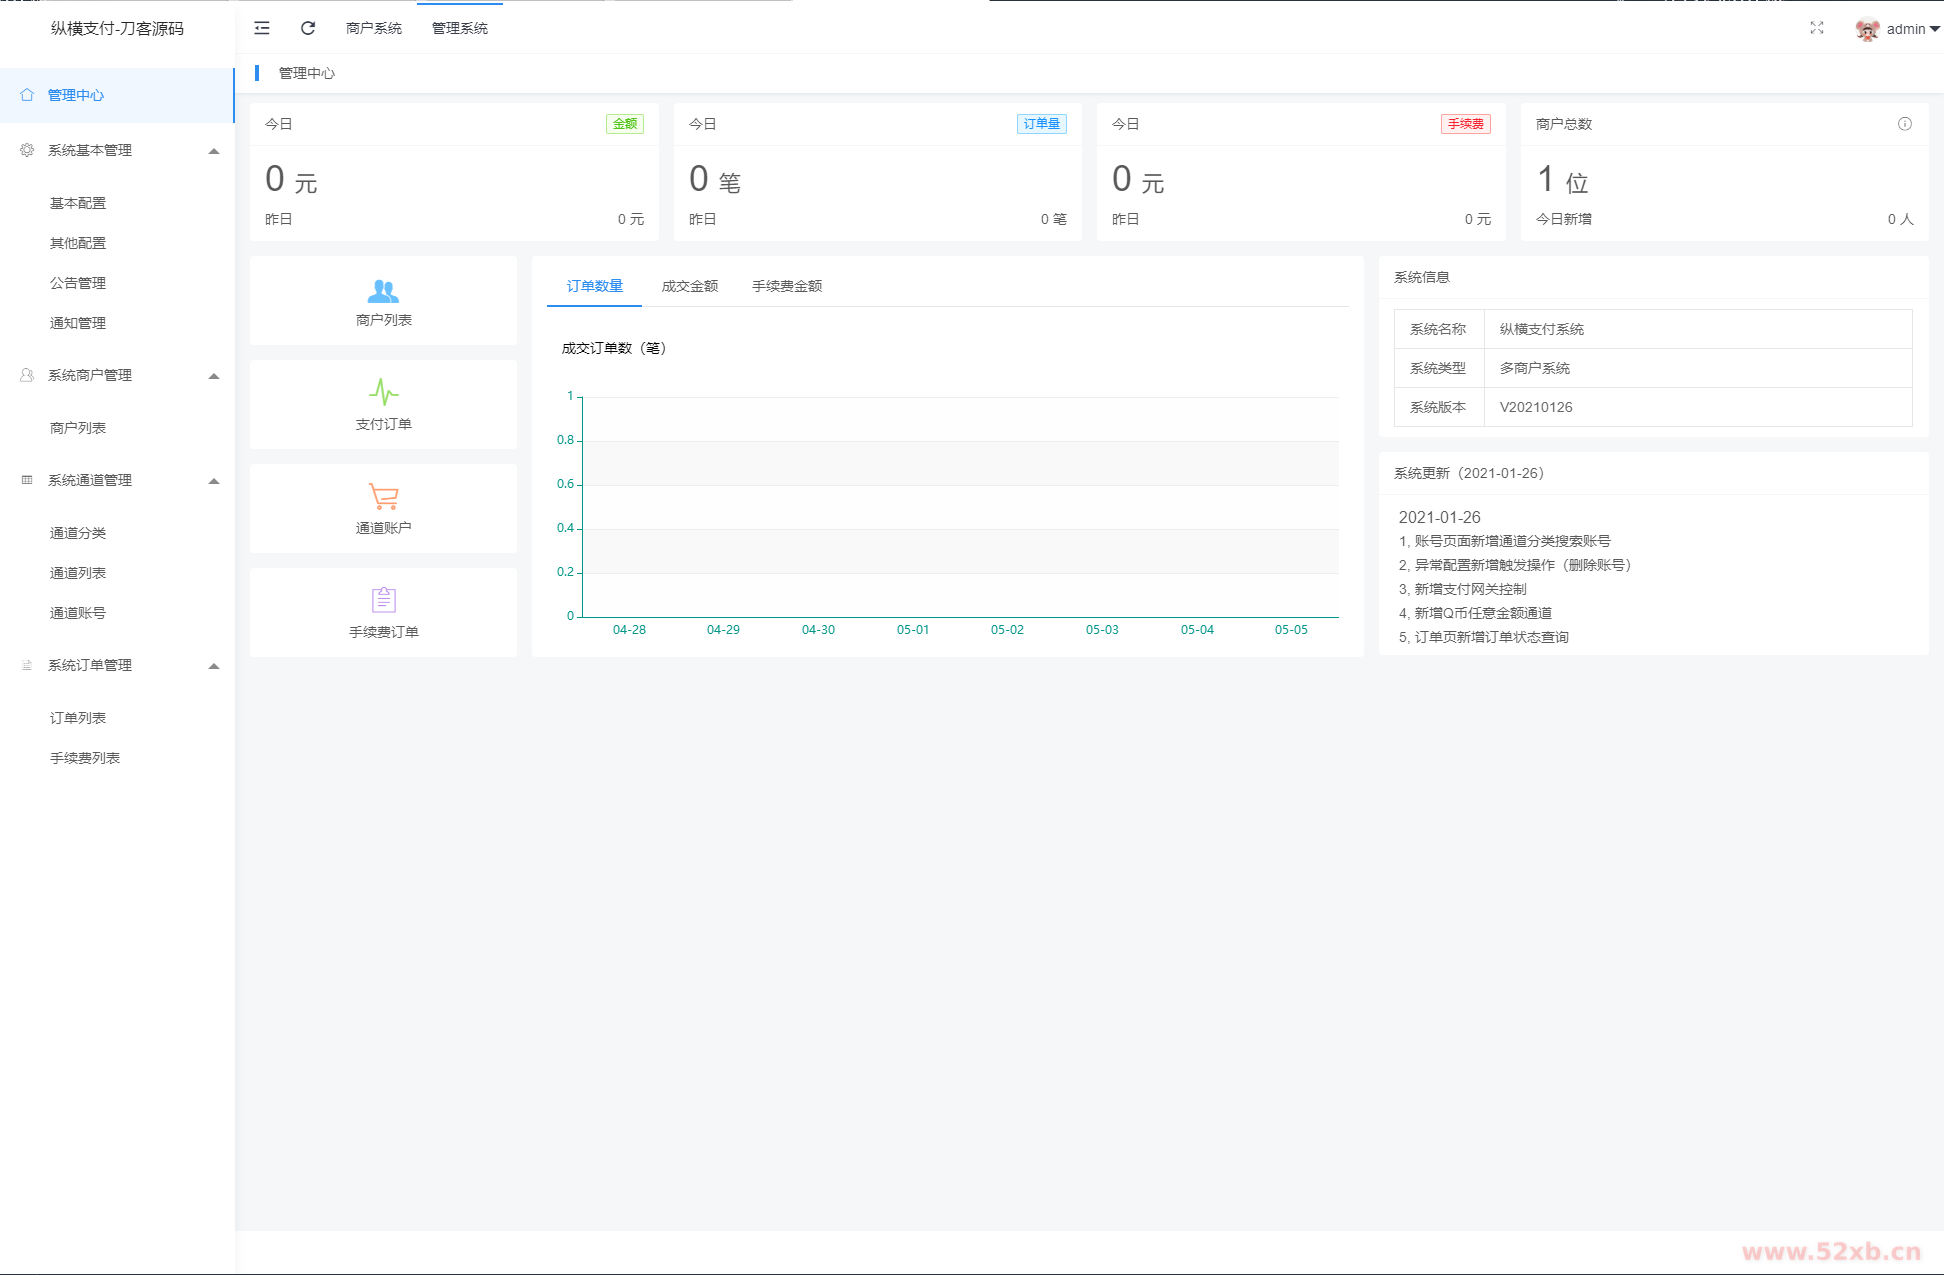This screenshot has width=1944, height=1275.
Task: Open the payment orders pulse icon
Action: click(x=383, y=393)
